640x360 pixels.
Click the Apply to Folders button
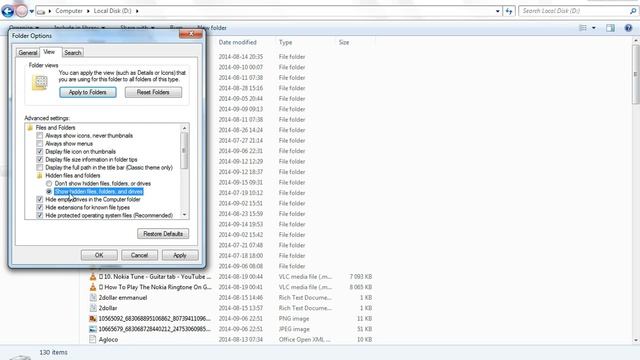(x=88, y=92)
